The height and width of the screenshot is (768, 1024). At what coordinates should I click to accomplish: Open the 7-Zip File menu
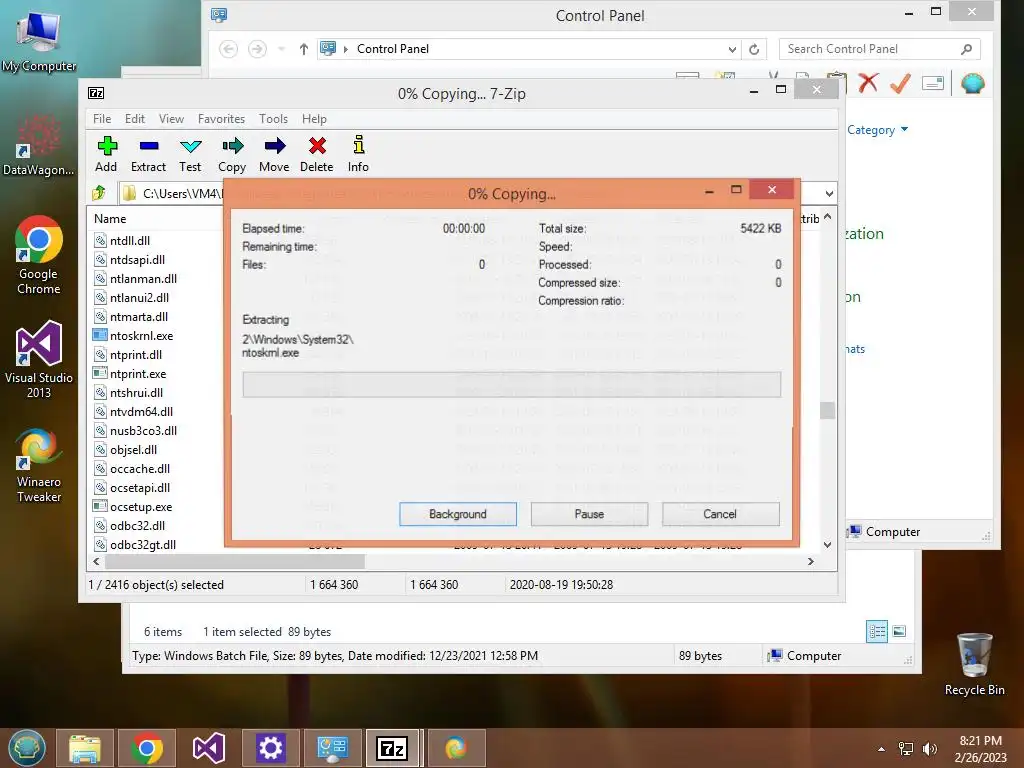[102, 119]
